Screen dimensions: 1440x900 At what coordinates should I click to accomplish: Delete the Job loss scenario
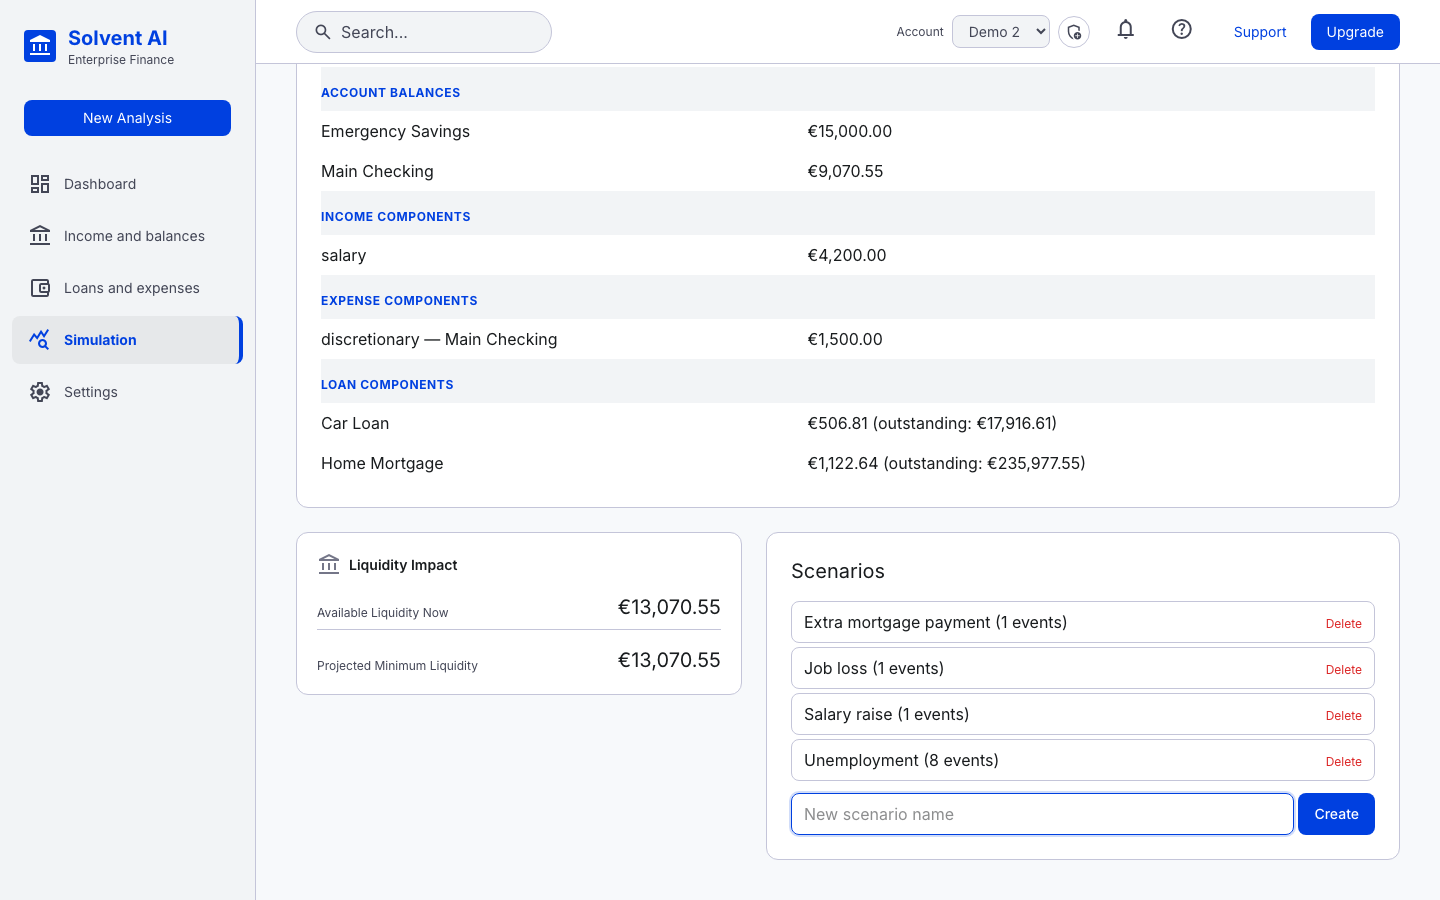click(1344, 669)
